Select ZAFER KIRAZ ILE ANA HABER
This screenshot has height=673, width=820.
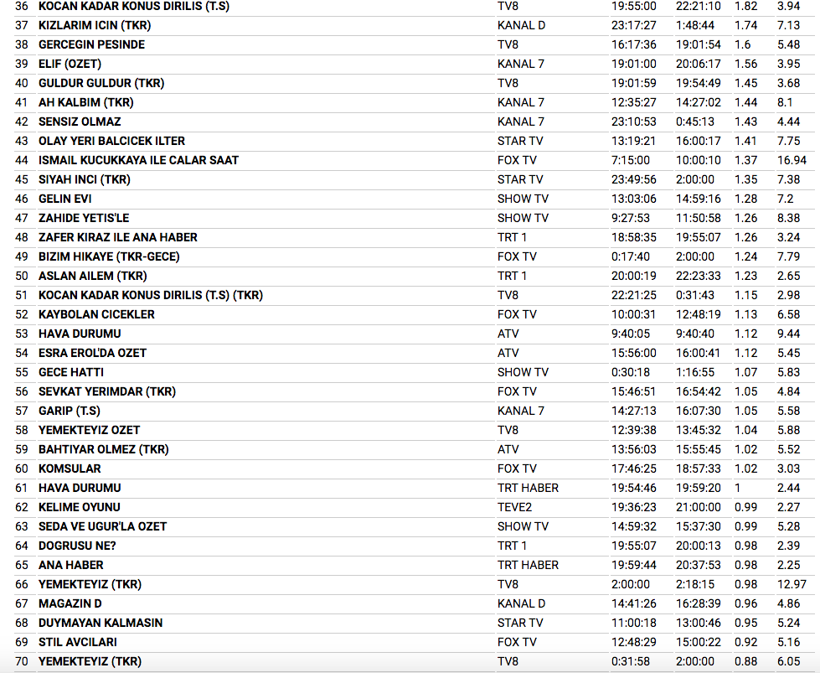[118, 237]
